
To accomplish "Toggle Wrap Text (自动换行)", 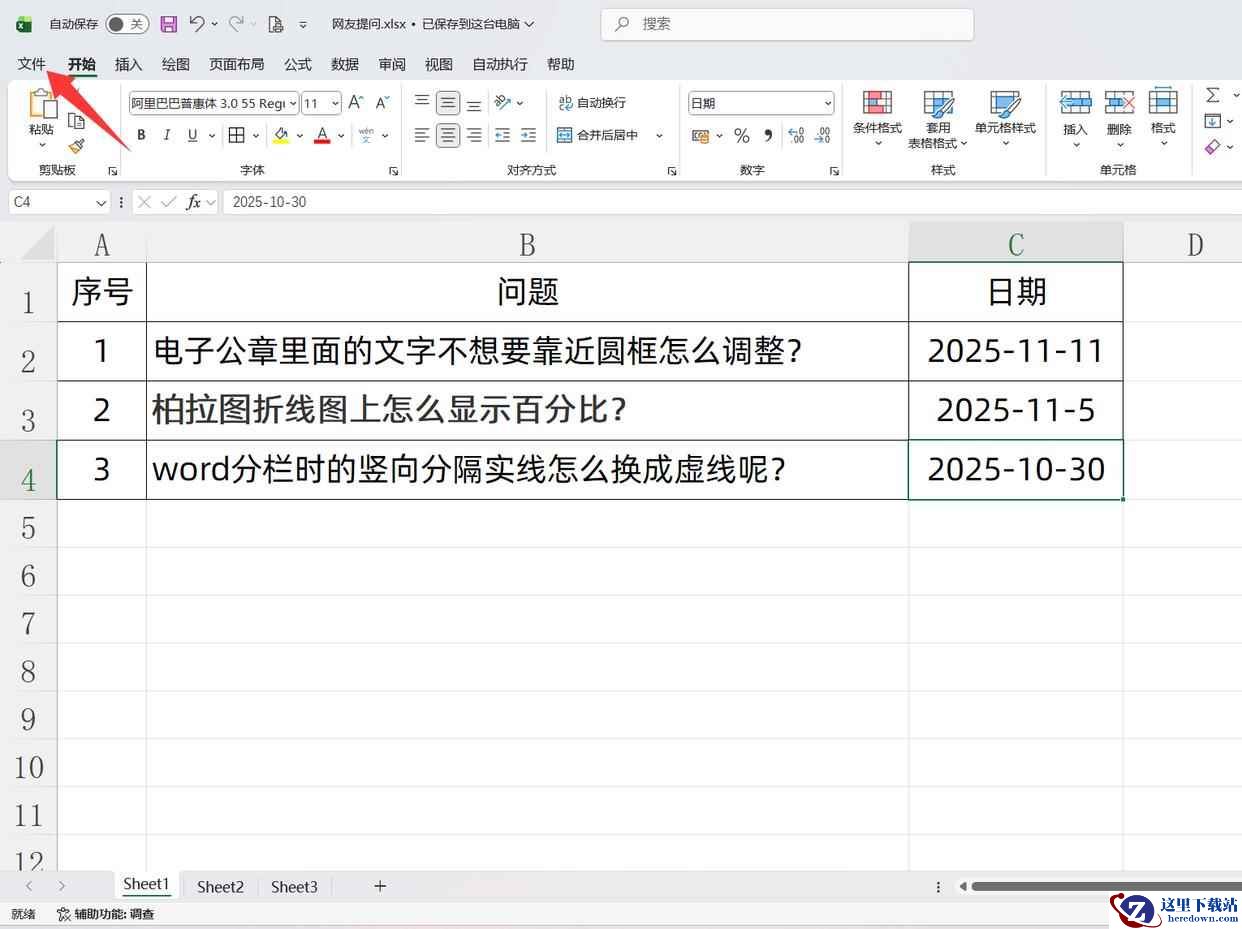I will [592, 103].
